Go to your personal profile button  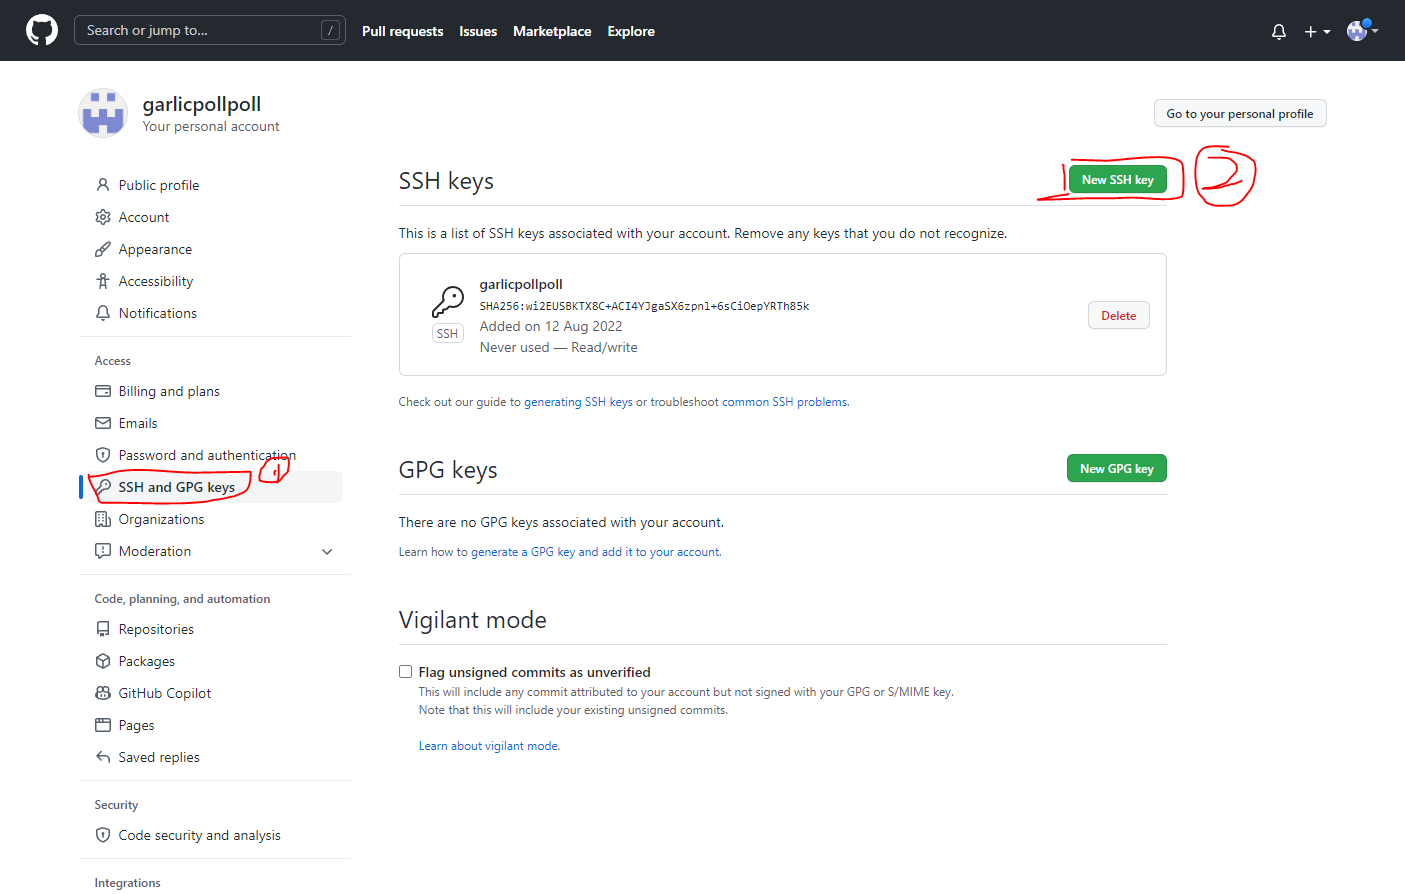click(1240, 114)
